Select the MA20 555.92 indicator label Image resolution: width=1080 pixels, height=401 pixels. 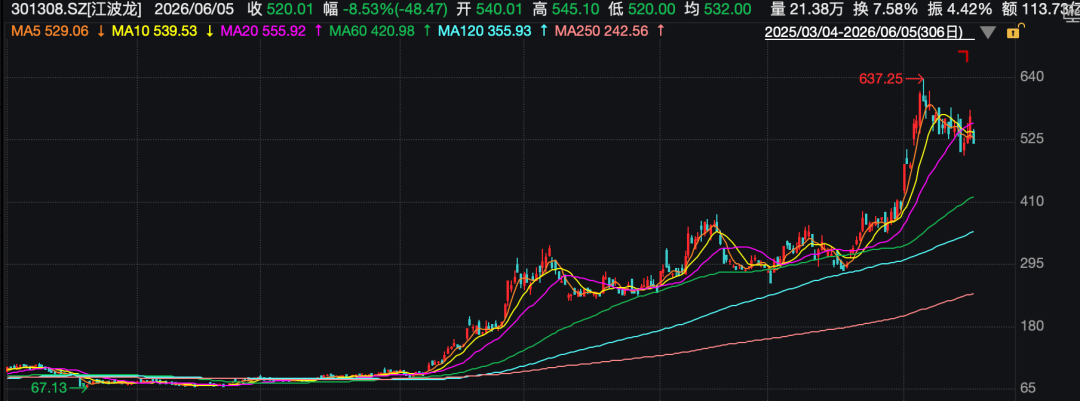(261, 31)
